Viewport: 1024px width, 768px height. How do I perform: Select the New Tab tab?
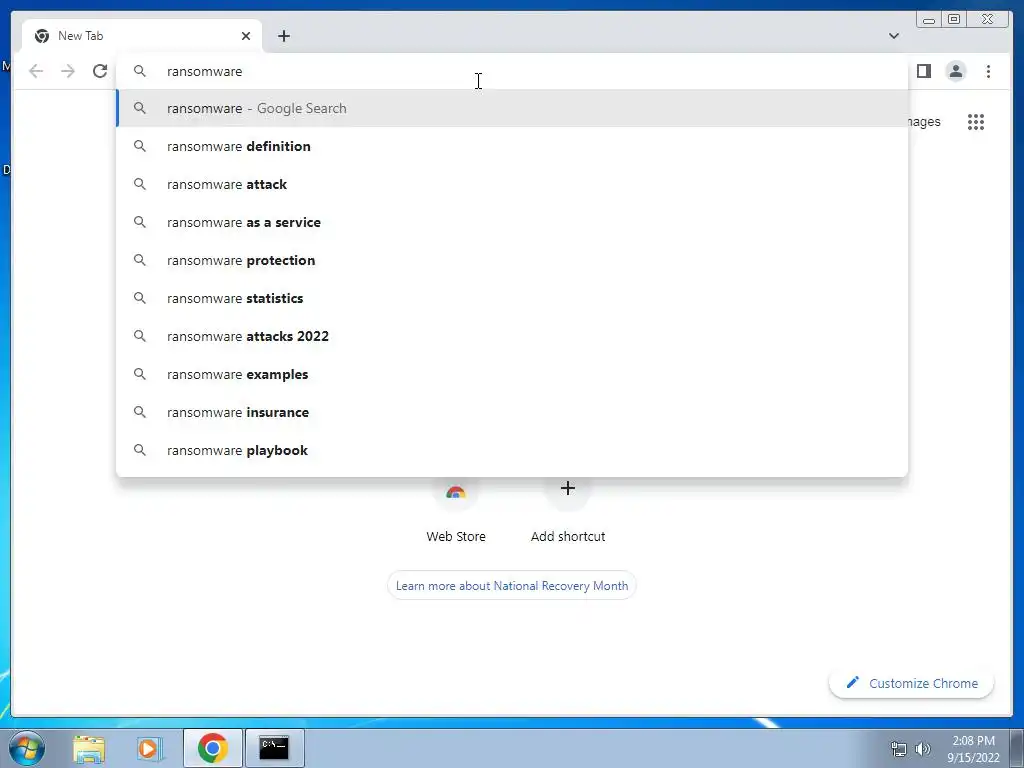[x=142, y=36]
